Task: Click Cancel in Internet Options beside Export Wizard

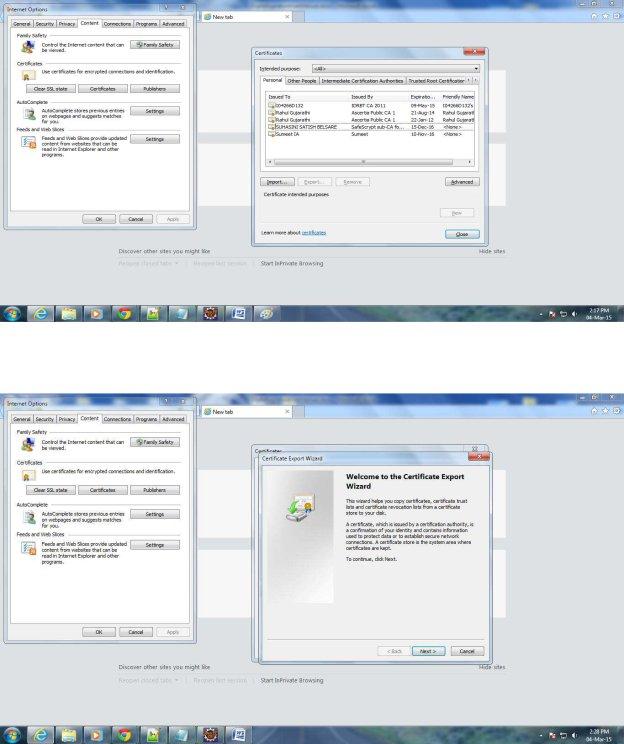Action: pyautogui.click(x=136, y=632)
